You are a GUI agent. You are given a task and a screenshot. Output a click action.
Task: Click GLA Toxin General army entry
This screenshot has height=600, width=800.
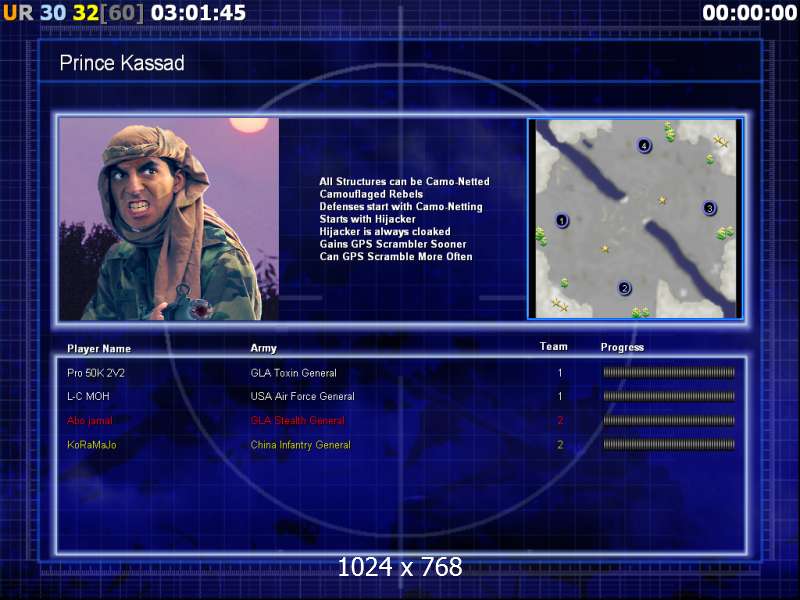click(293, 373)
